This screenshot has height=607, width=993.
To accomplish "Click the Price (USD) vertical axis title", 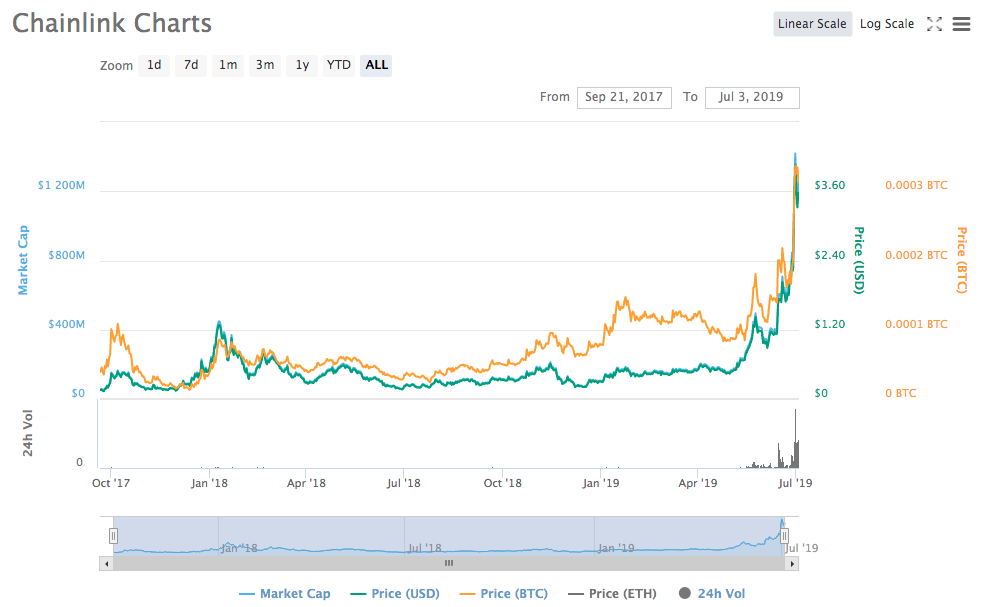I will (x=859, y=260).
